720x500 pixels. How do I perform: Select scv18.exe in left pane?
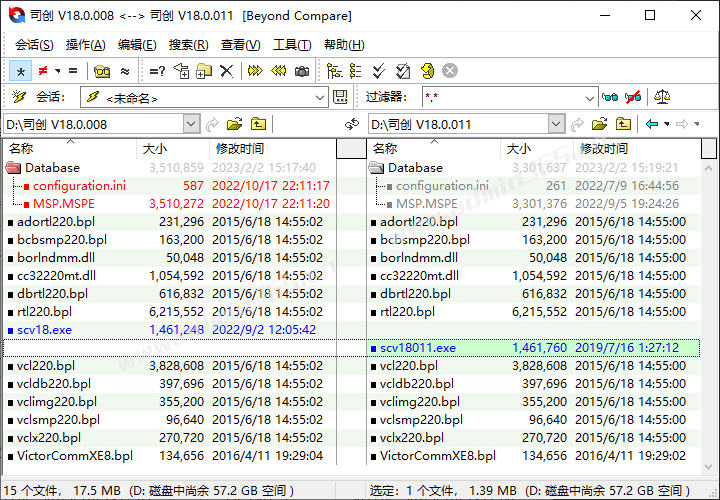44,330
